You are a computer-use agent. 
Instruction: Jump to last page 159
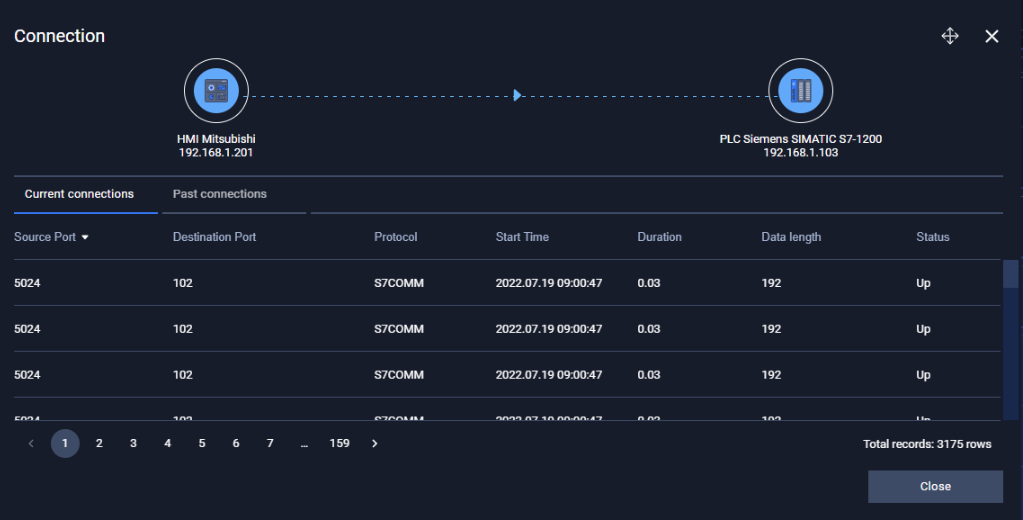coord(339,443)
